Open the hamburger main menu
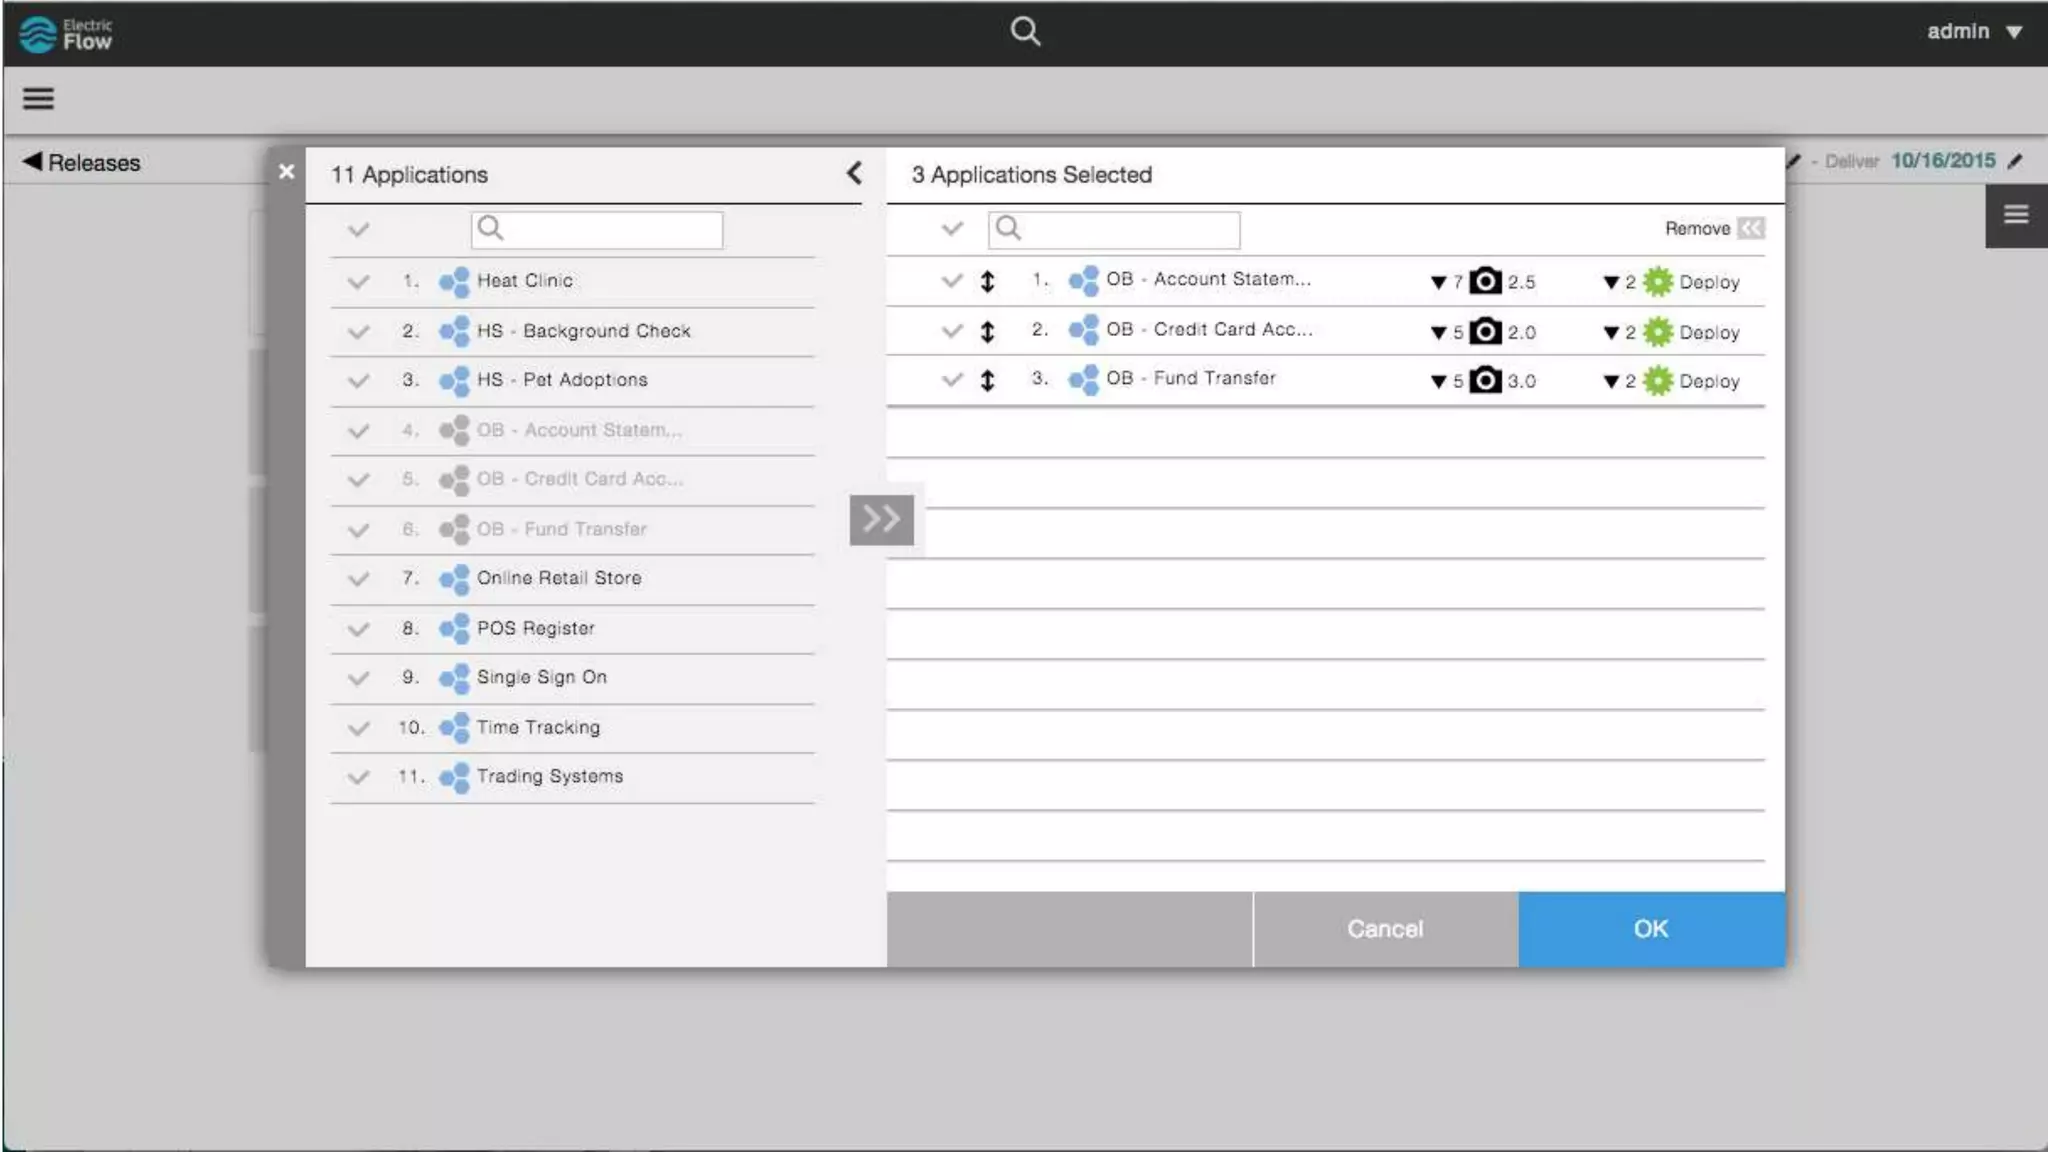The height and width of the screenshot is (1152, 2048). pos(38,98)
